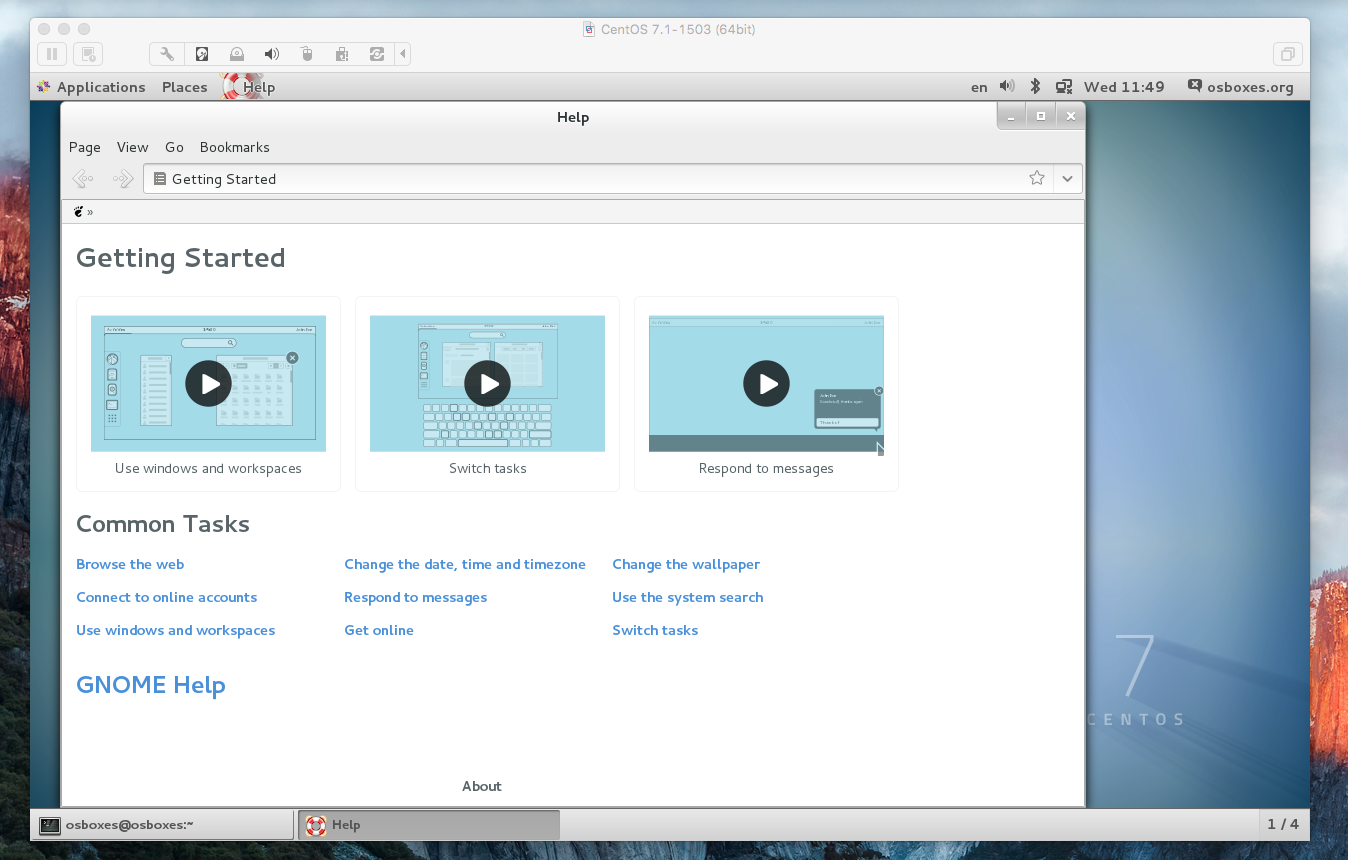Image resolution: width=1348 pixels, height=860 pixels.
Task: Open VM settings wrench icon
Action: click(167, 54)
